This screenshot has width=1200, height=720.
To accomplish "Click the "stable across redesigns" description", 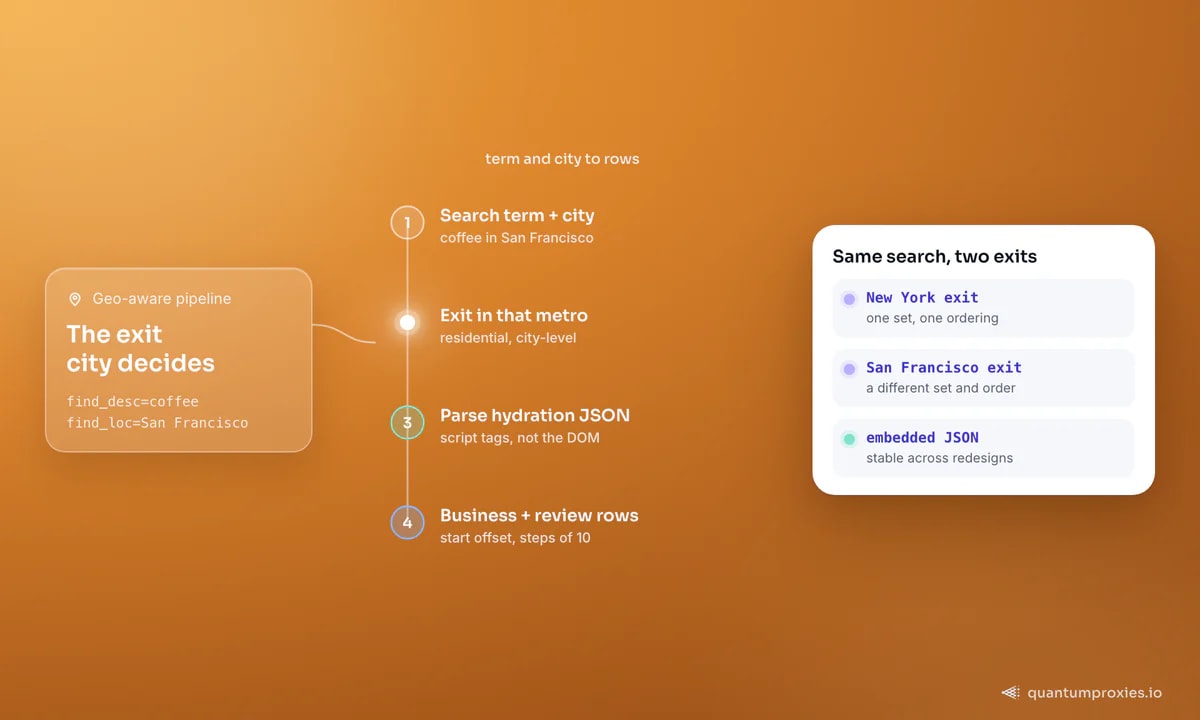I will [940, 458].
